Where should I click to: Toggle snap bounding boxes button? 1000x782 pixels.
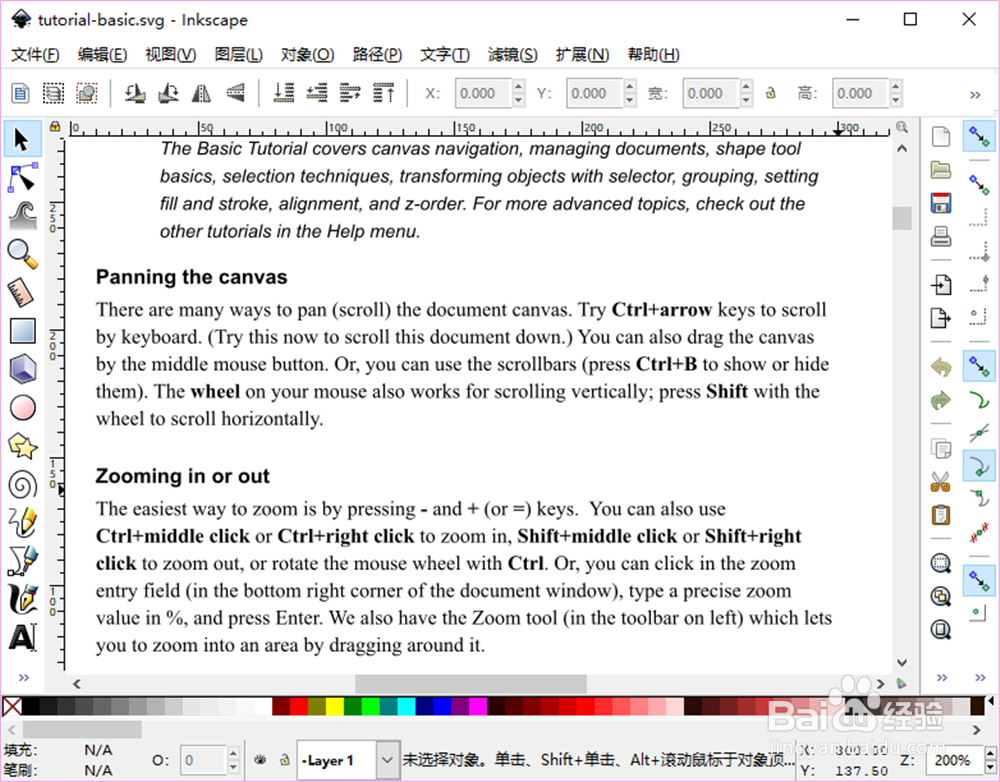(979, 185)
